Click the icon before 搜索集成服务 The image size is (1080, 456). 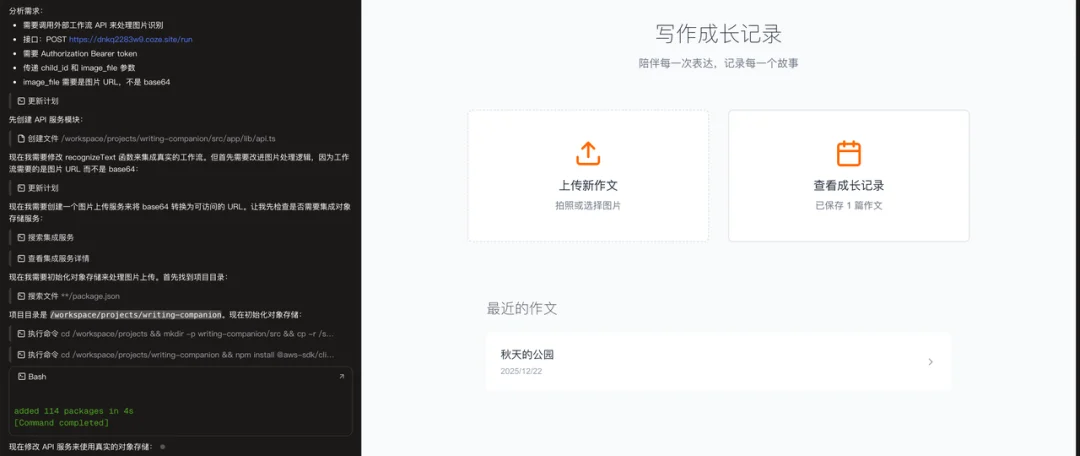point(22,237)
